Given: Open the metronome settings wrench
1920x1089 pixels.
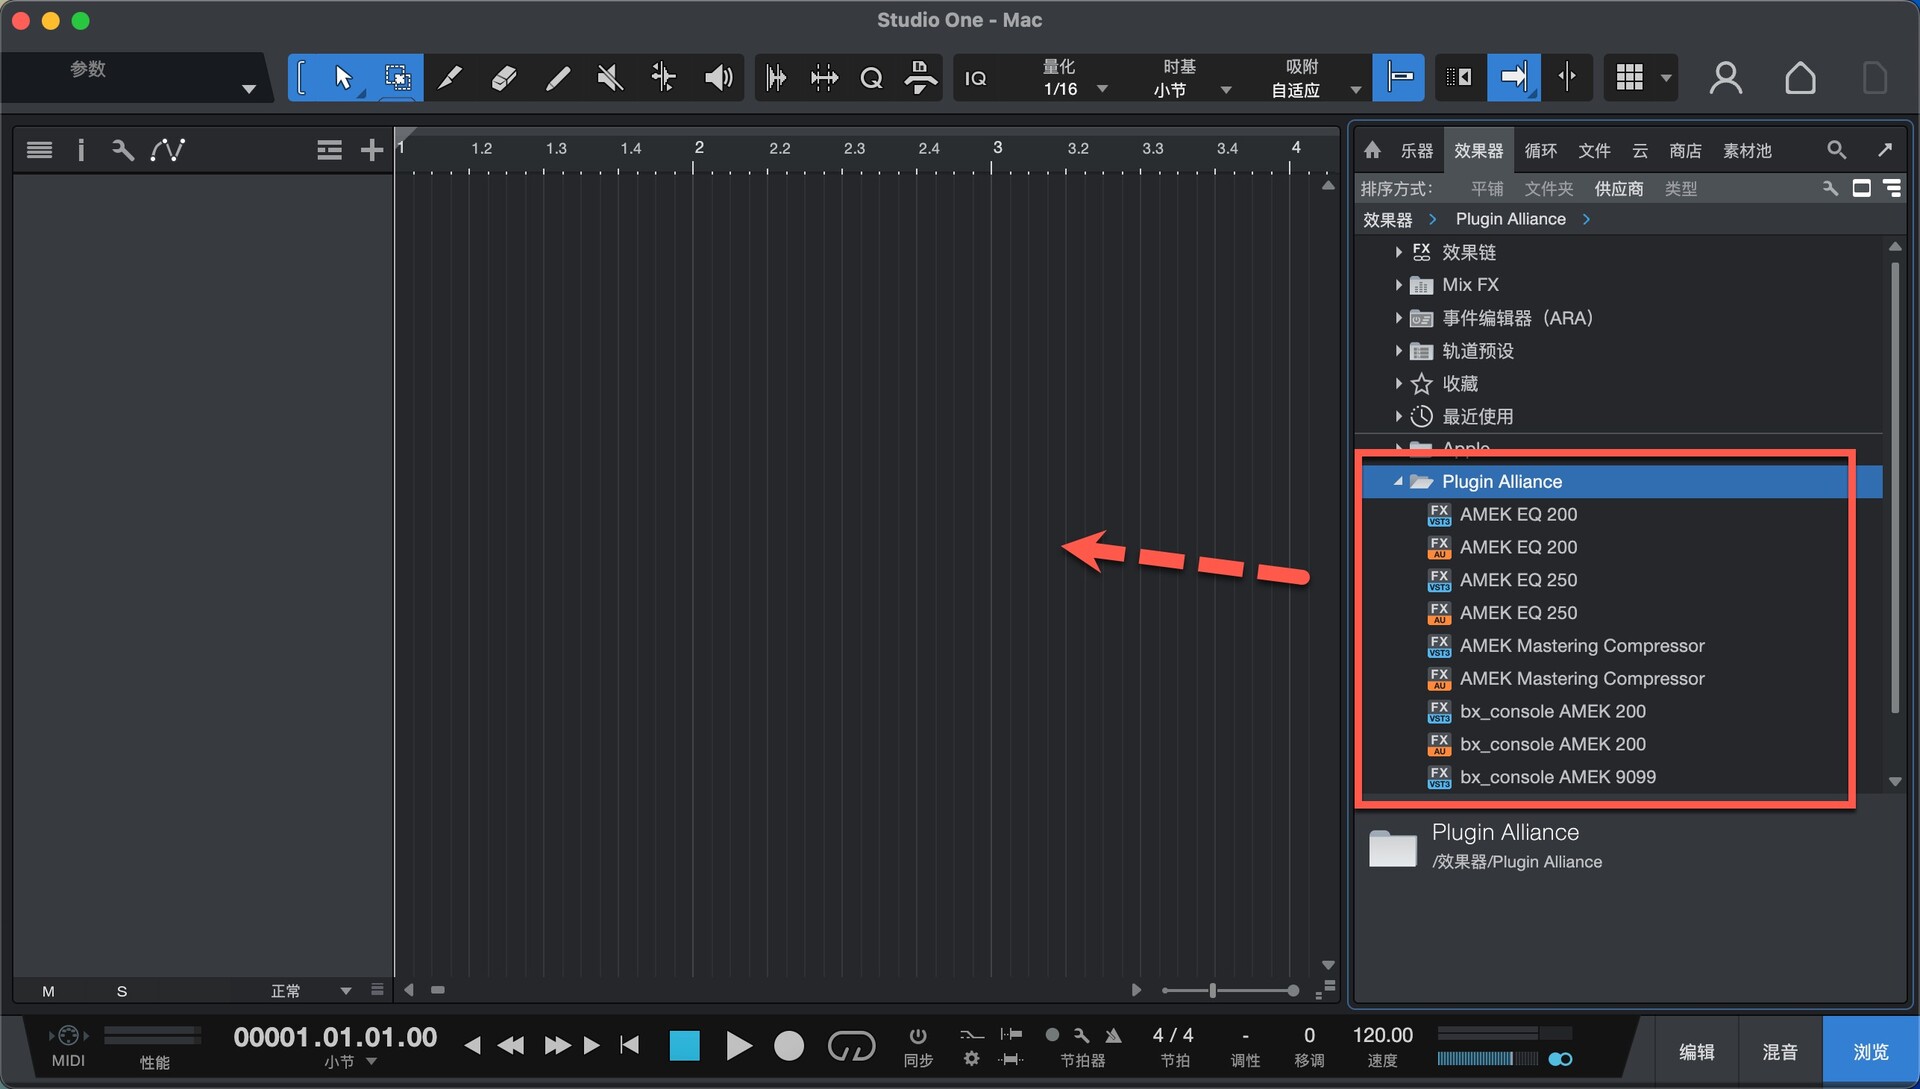Looking at the screenshot, I should [1081, 1035].
